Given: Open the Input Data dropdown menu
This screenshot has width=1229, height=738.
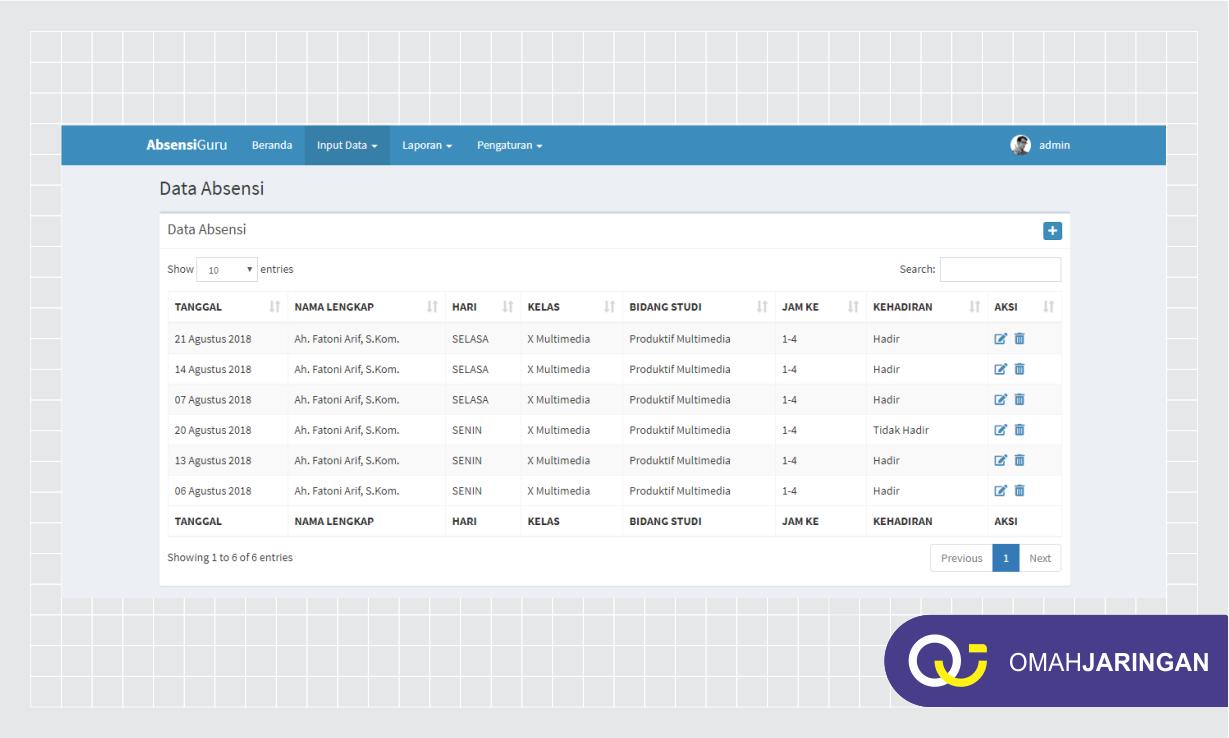Looking at the screenshot, I should pos(346,145).
